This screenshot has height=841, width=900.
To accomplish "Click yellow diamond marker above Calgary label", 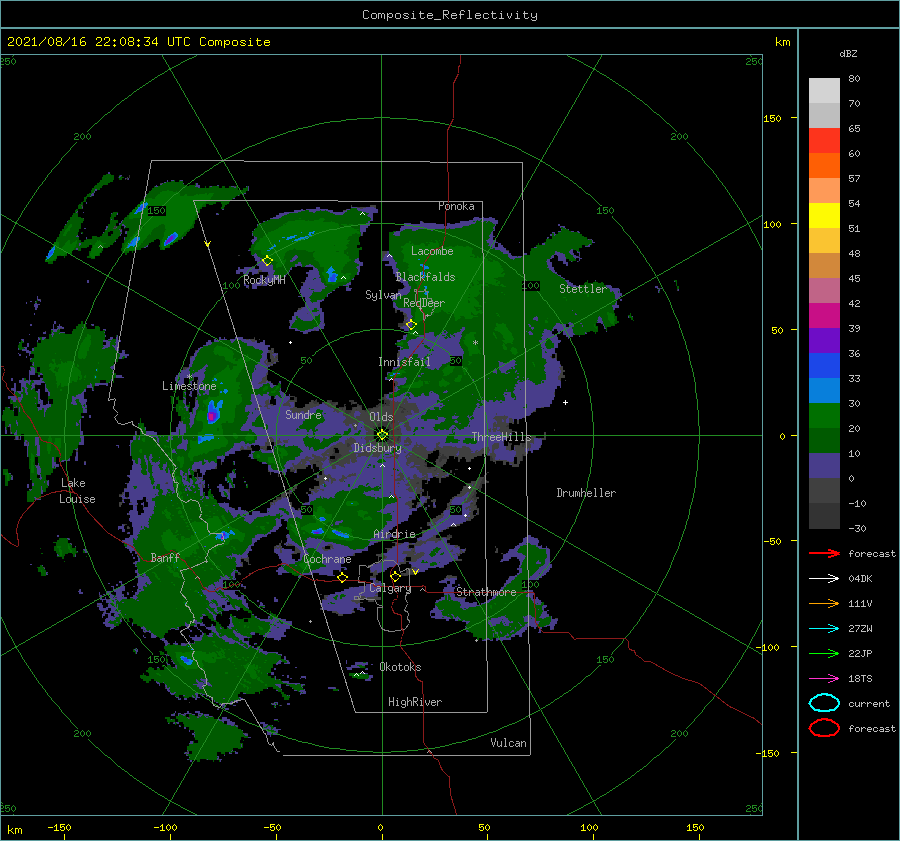I will 395,576.
